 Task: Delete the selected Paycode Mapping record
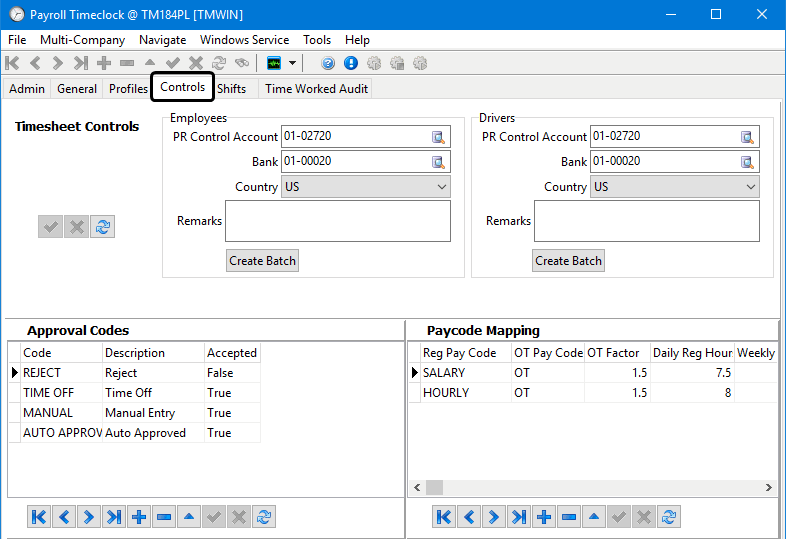point(569,517)
